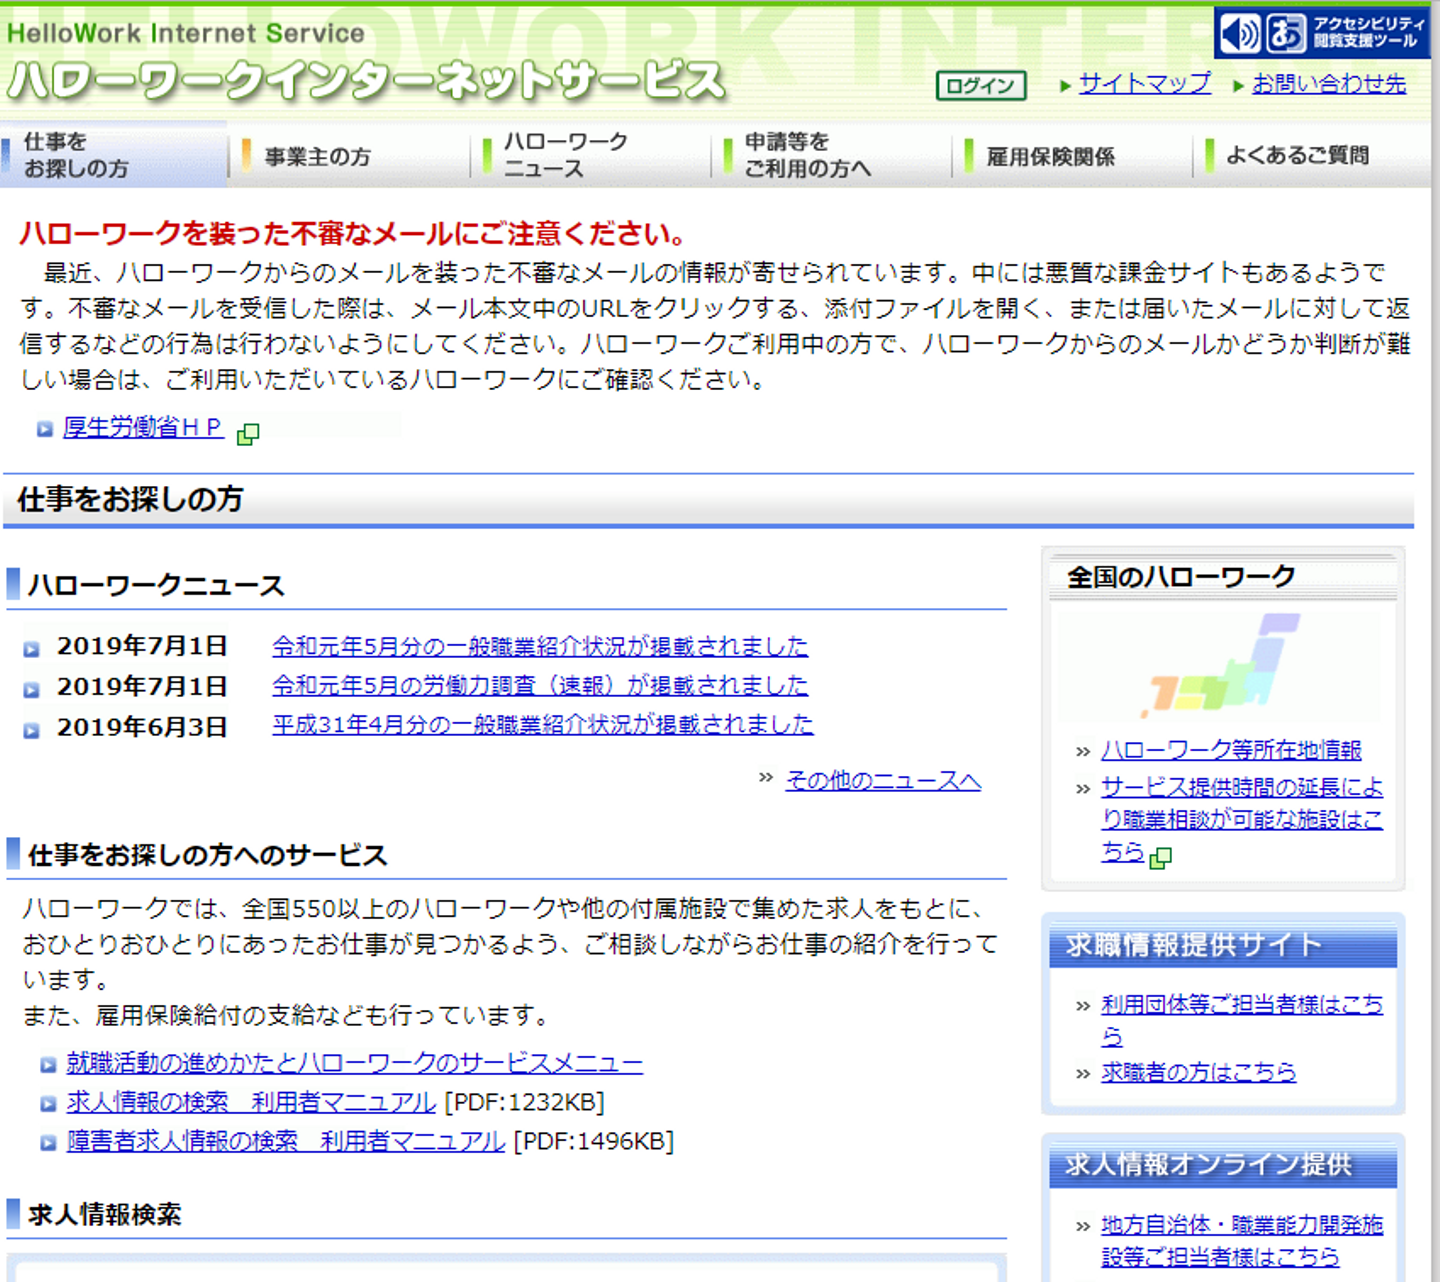Viewport: 1440px width, 1282px height.
Task: Click the external-link icon beside 厚生労働省HP
Action: pos(248,434)
